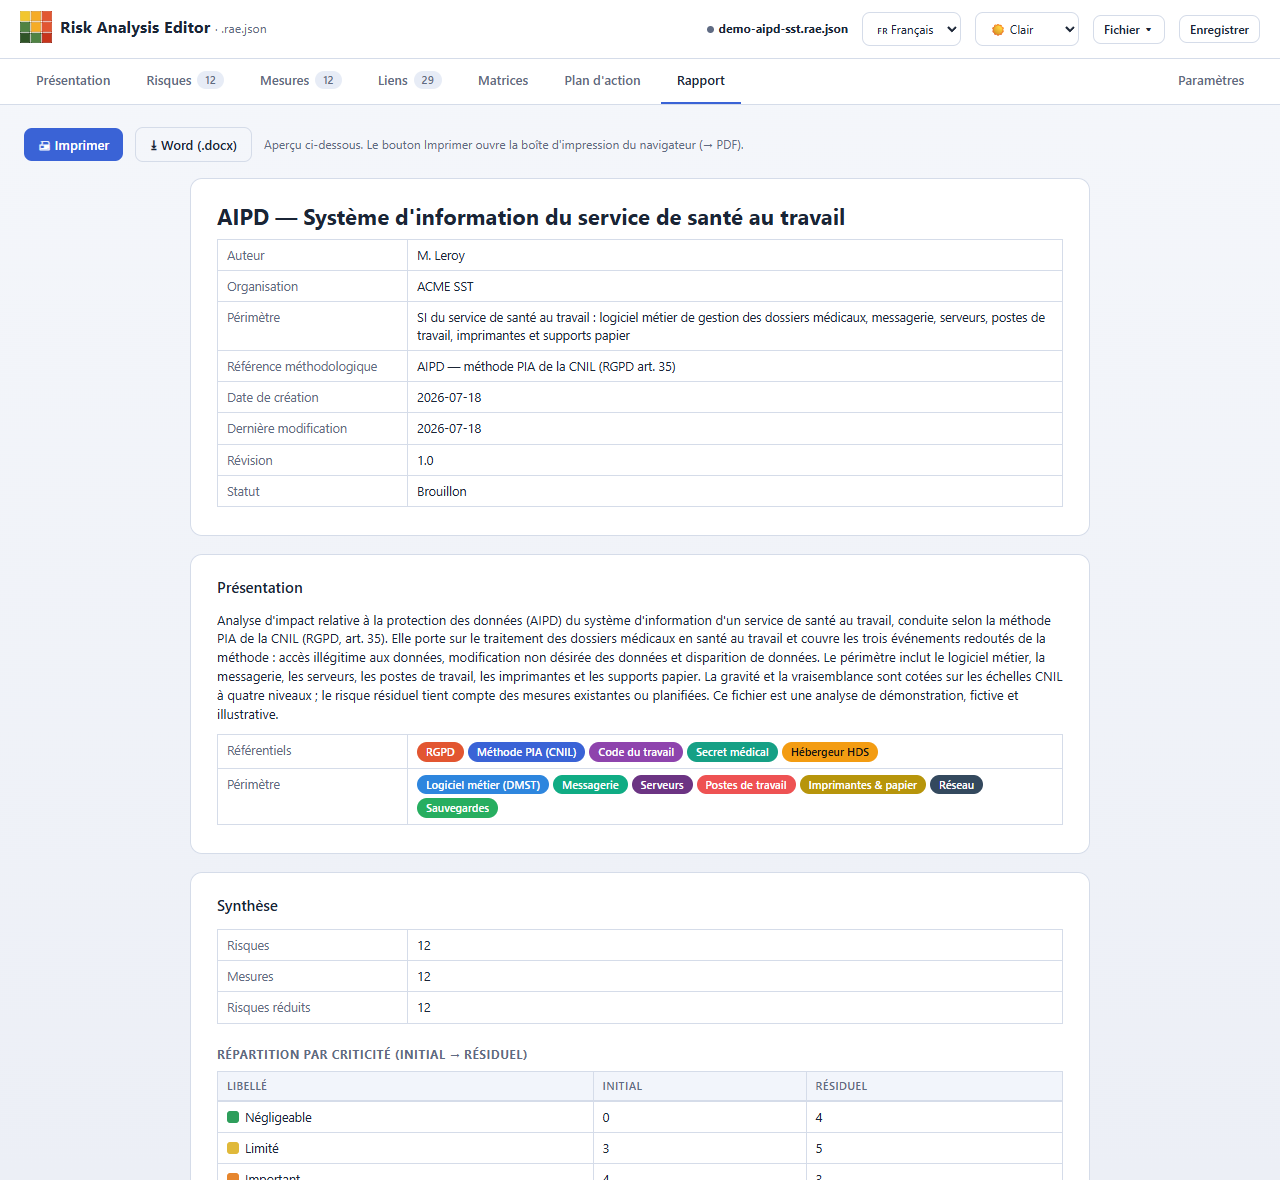Open the Plan d'action tab

pos(602,80)
